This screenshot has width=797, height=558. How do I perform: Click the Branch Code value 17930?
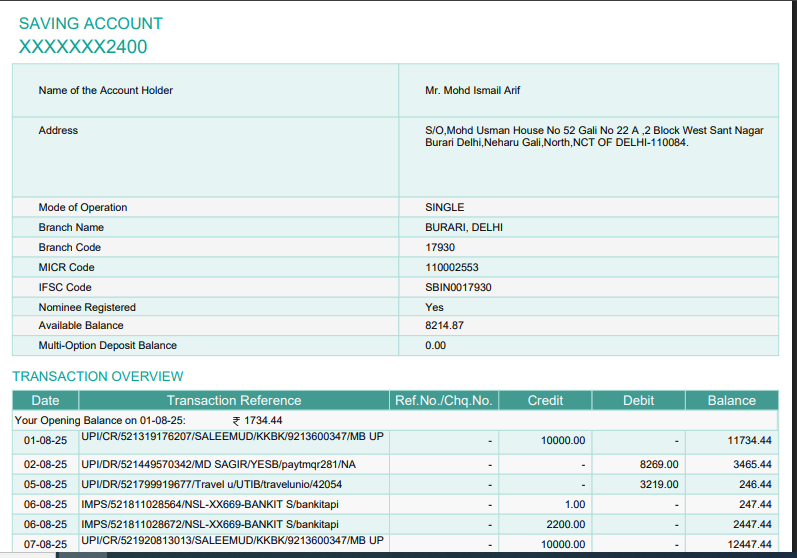pyautogui.click(x=440, y=248)
